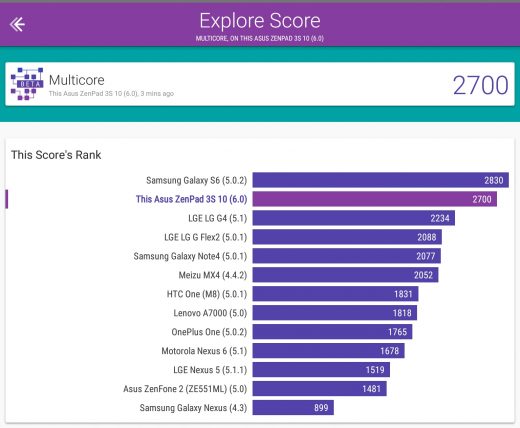
Task: Click the LGE LG G Flex2 (5.0.1) label
Action: coord(205,237)
